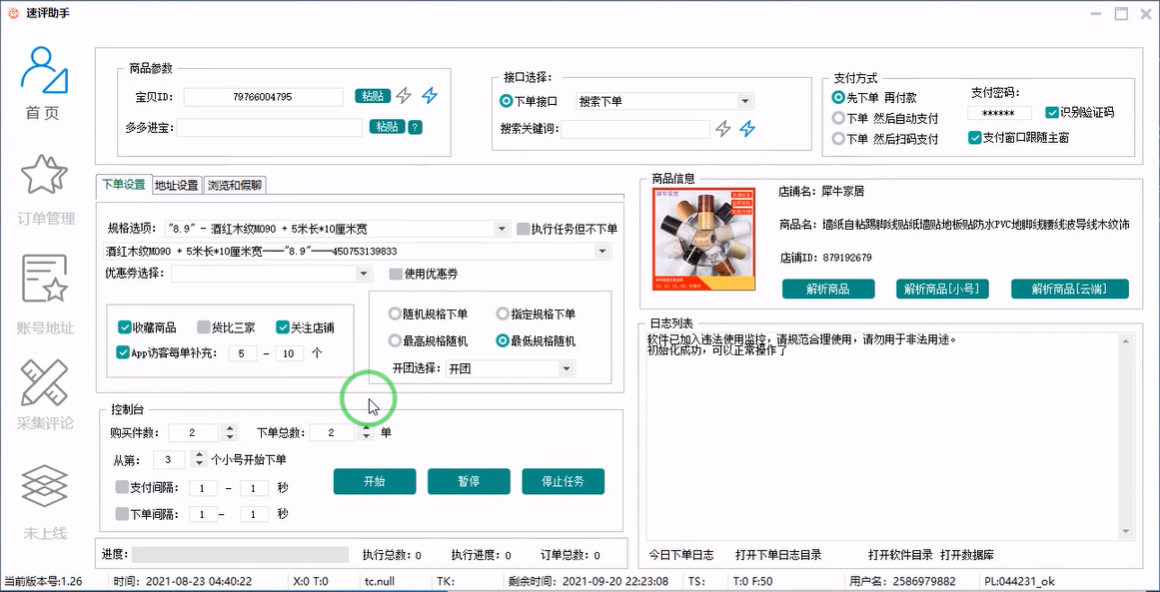
Task: Click the log list scrollbar up arrow
Action: tap(1127, 340)
